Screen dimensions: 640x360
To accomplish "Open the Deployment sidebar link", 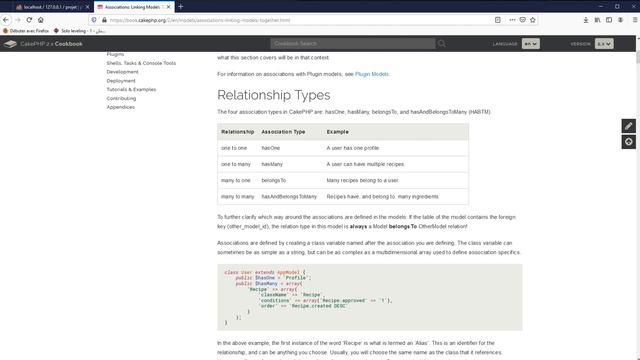I will (121, 81).
